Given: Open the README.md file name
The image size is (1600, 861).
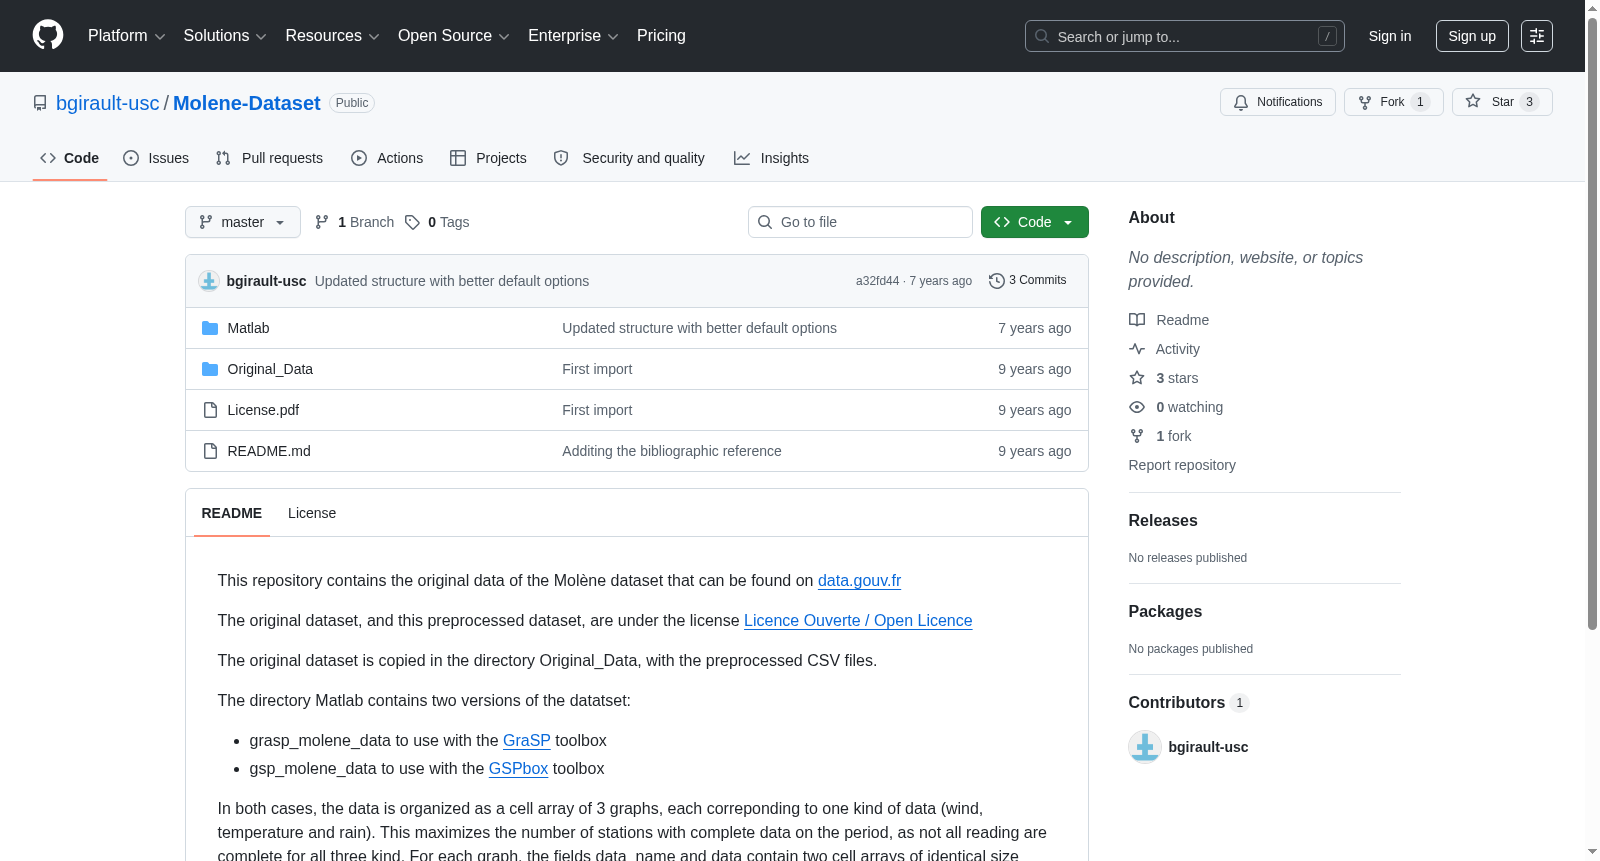Looking at the screenshot, I should coord(269,451).
